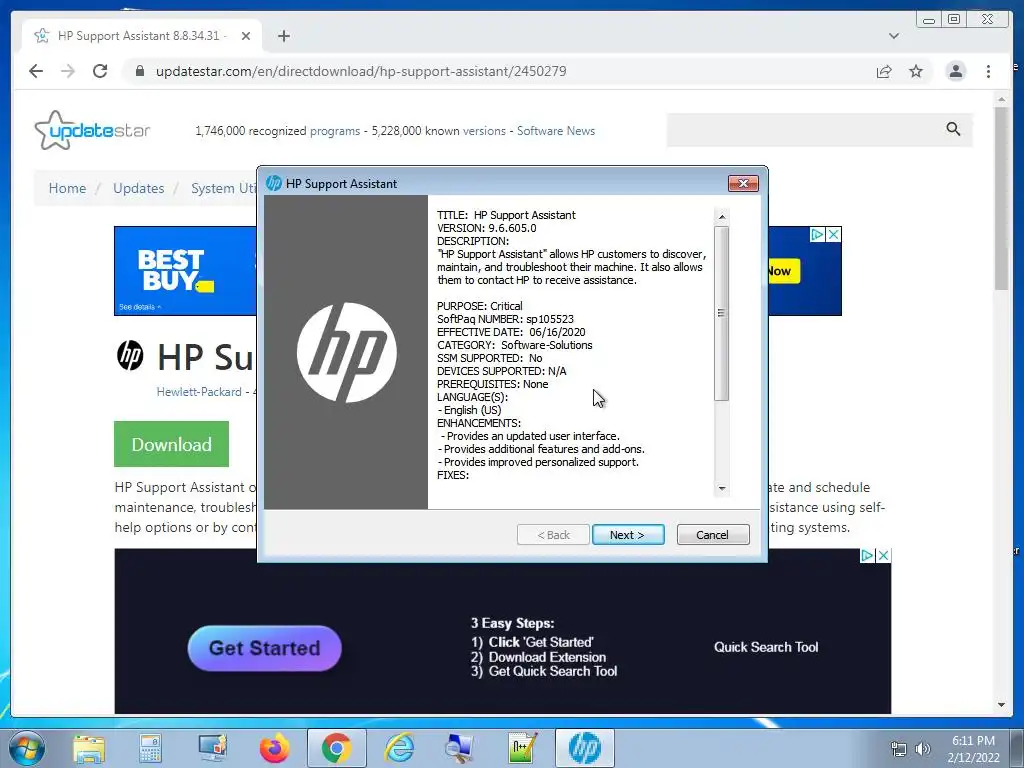The image size is (1024, 768).
Task: Switch to the HP installer taskbar icon
Action: pos(584,748)
